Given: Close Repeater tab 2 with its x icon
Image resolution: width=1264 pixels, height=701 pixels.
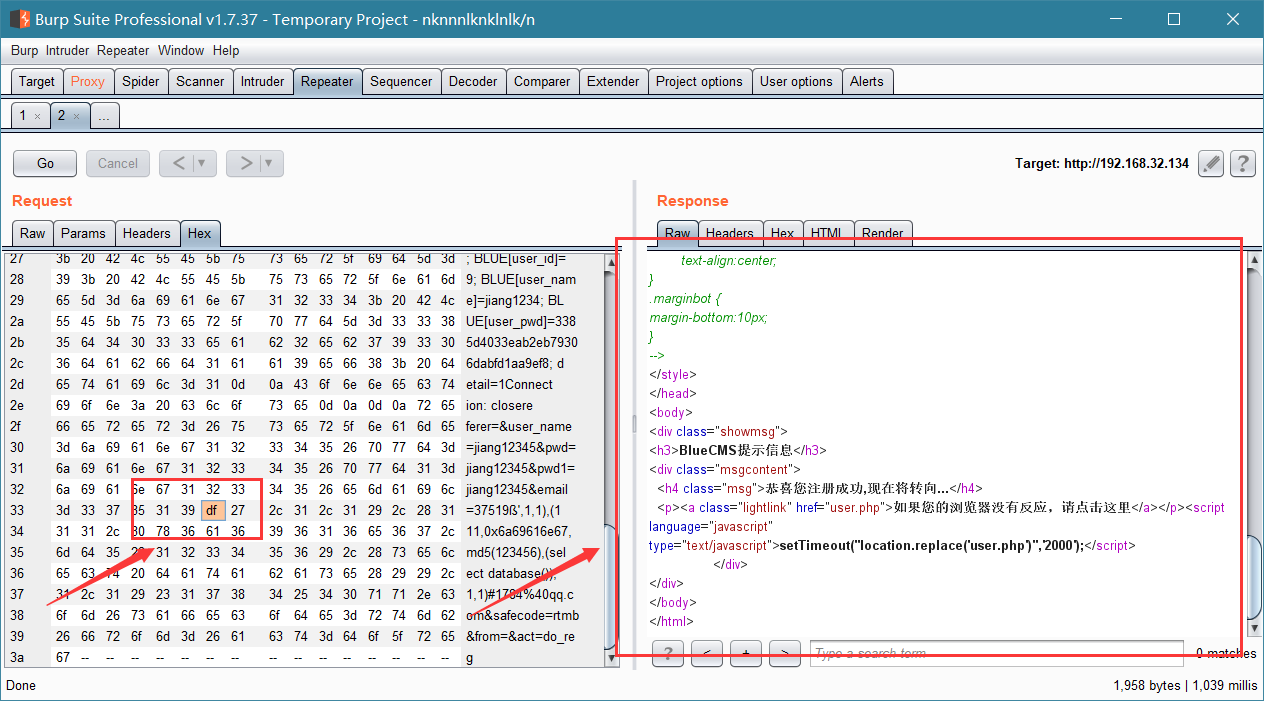Looking at the screenshot, I should click(76, 117).
